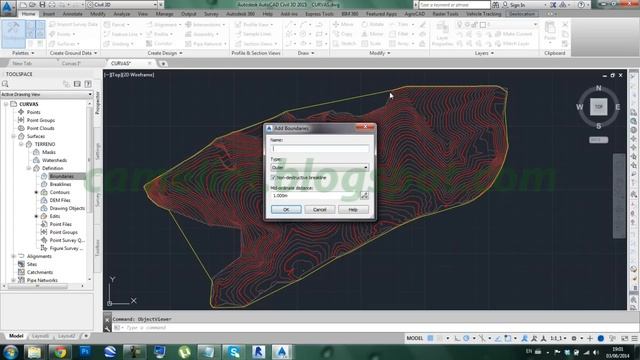Screen dimensions: 640x360
Task: Toggle Ortho mode in status bar
Action: [x=457, y=338]
